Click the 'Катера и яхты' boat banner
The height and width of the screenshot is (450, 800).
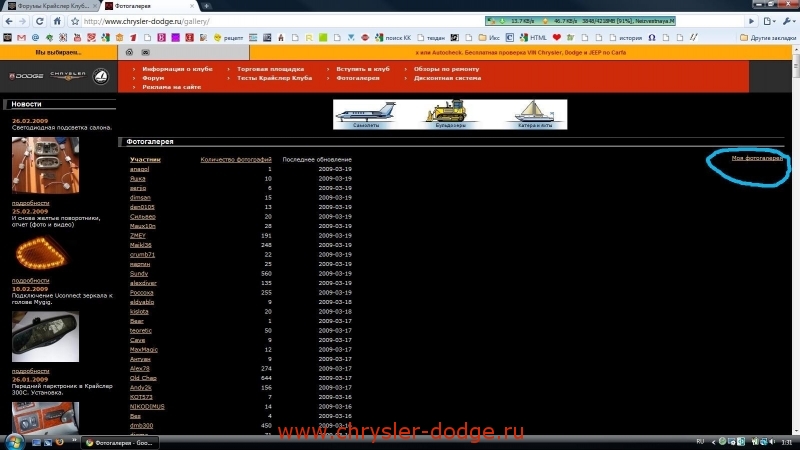coord(535,114)
